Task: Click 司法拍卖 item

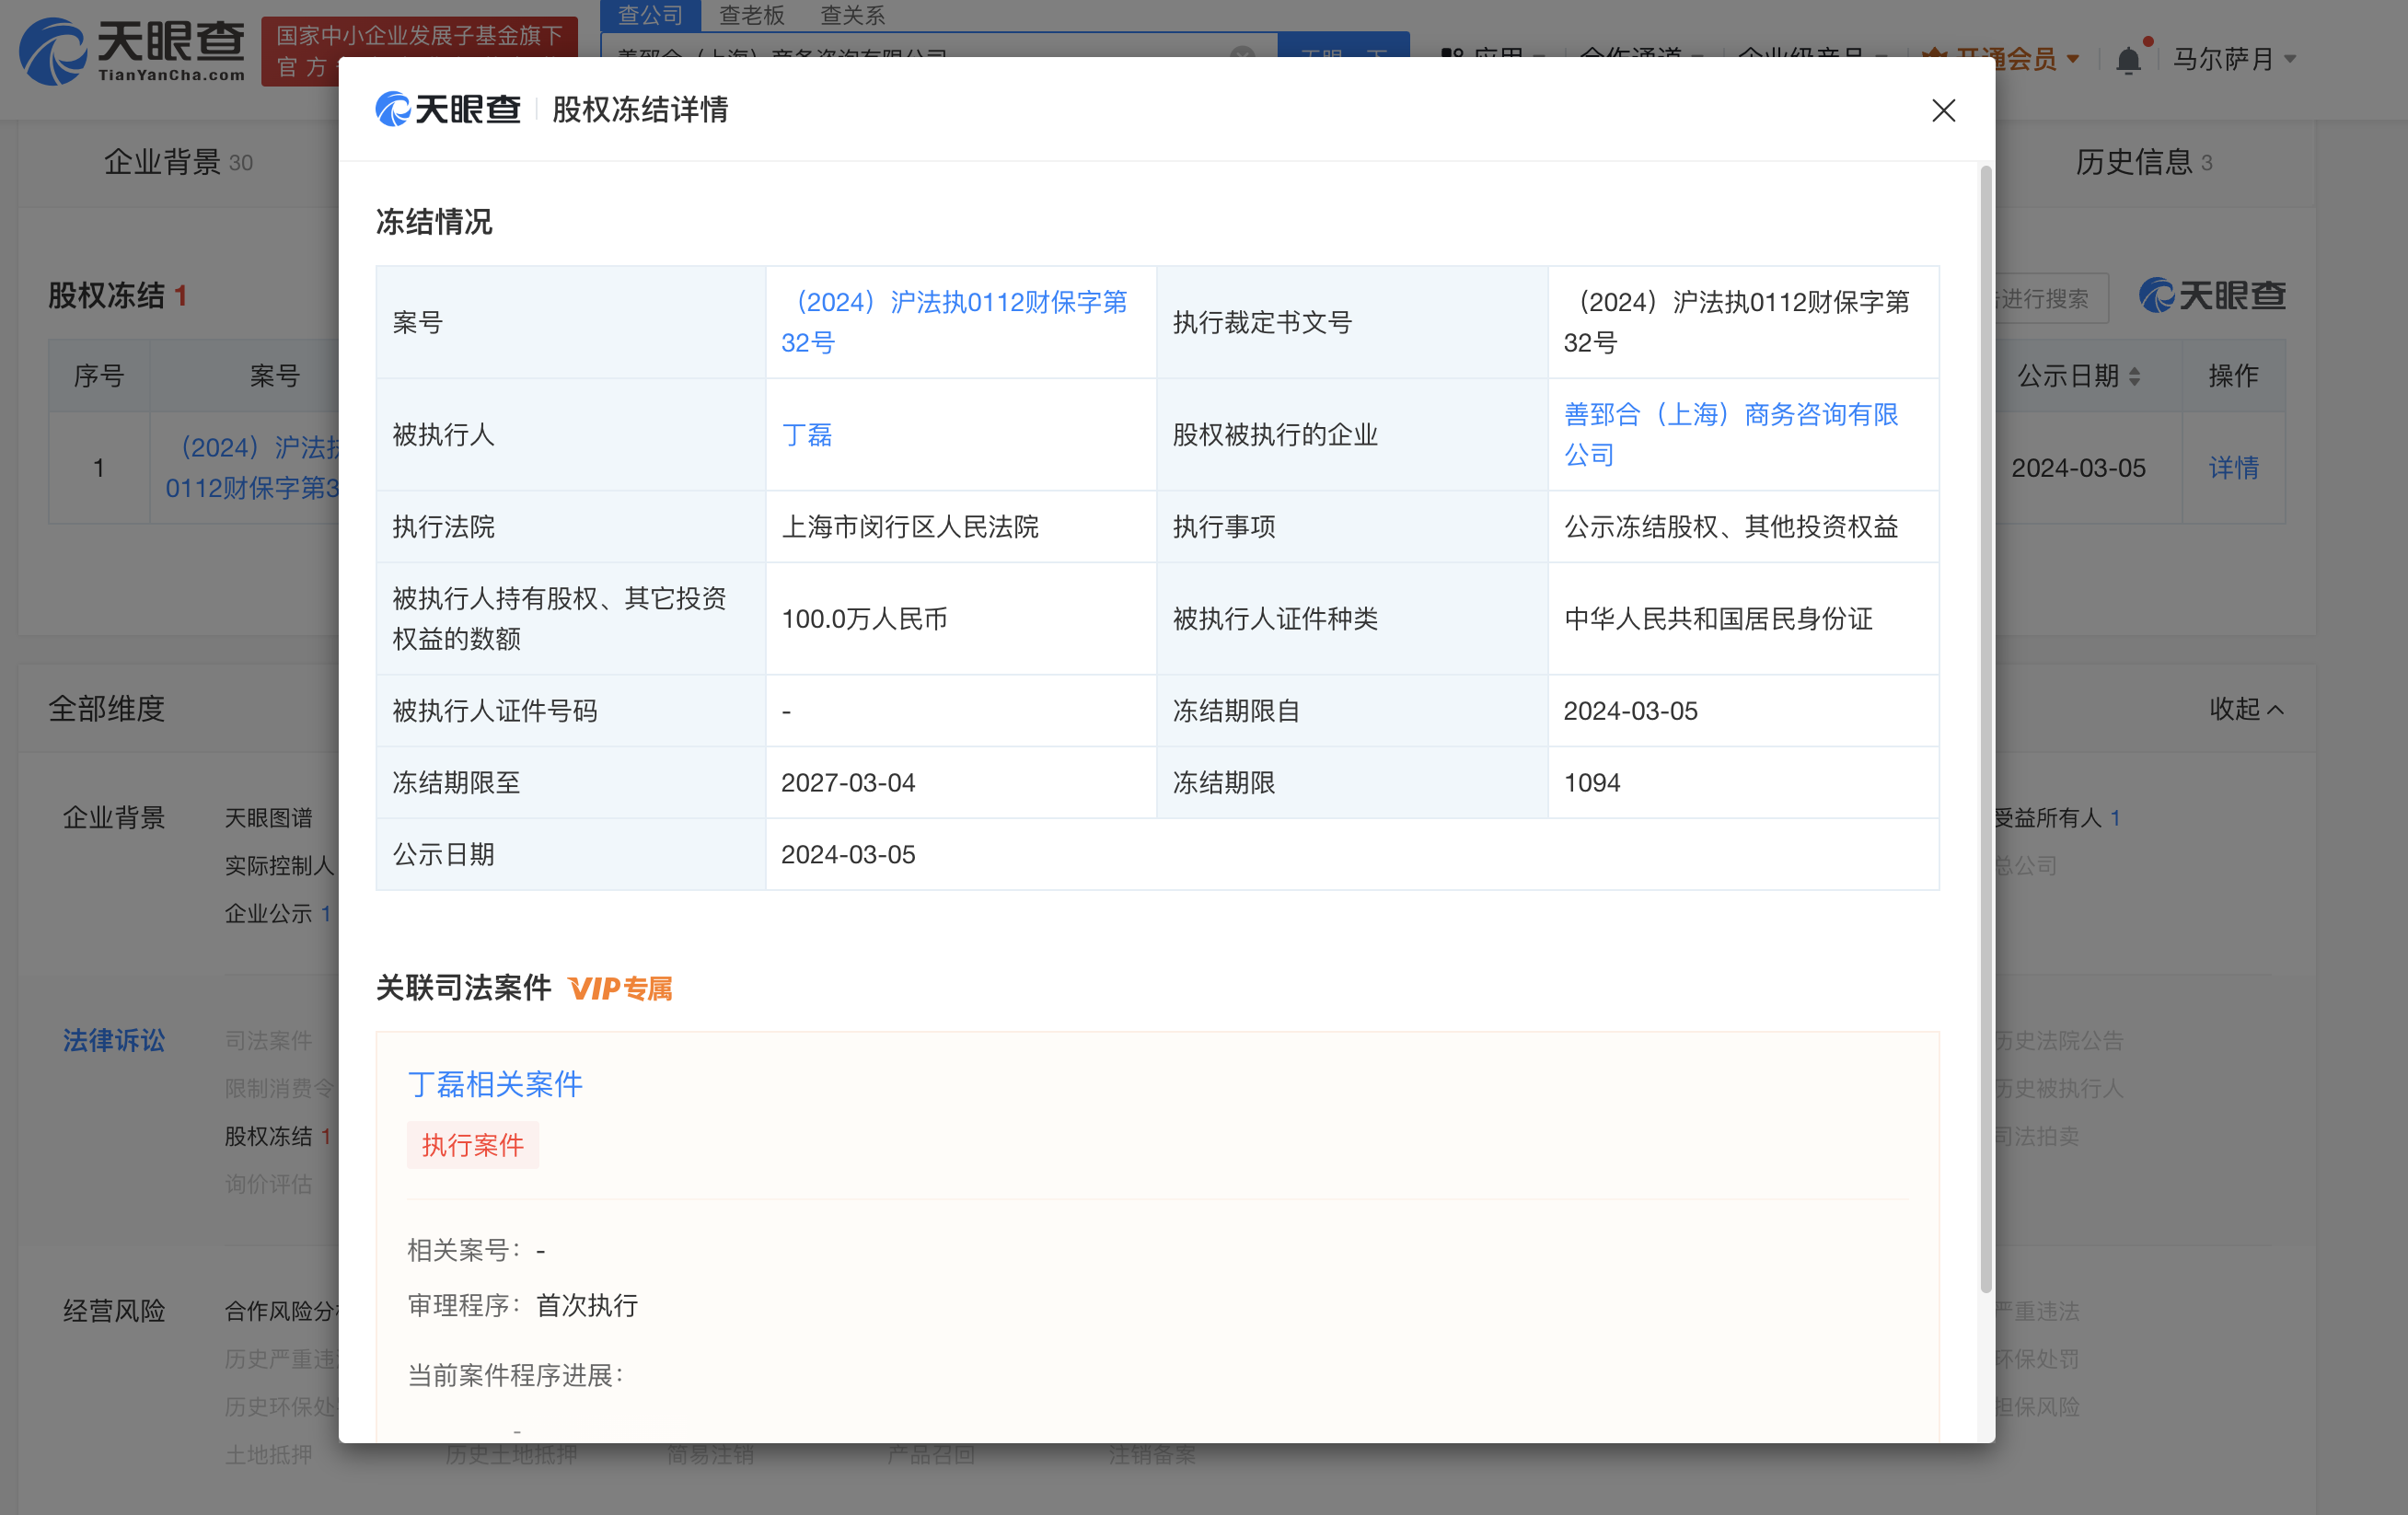Action: [x=2037, y=1136]
